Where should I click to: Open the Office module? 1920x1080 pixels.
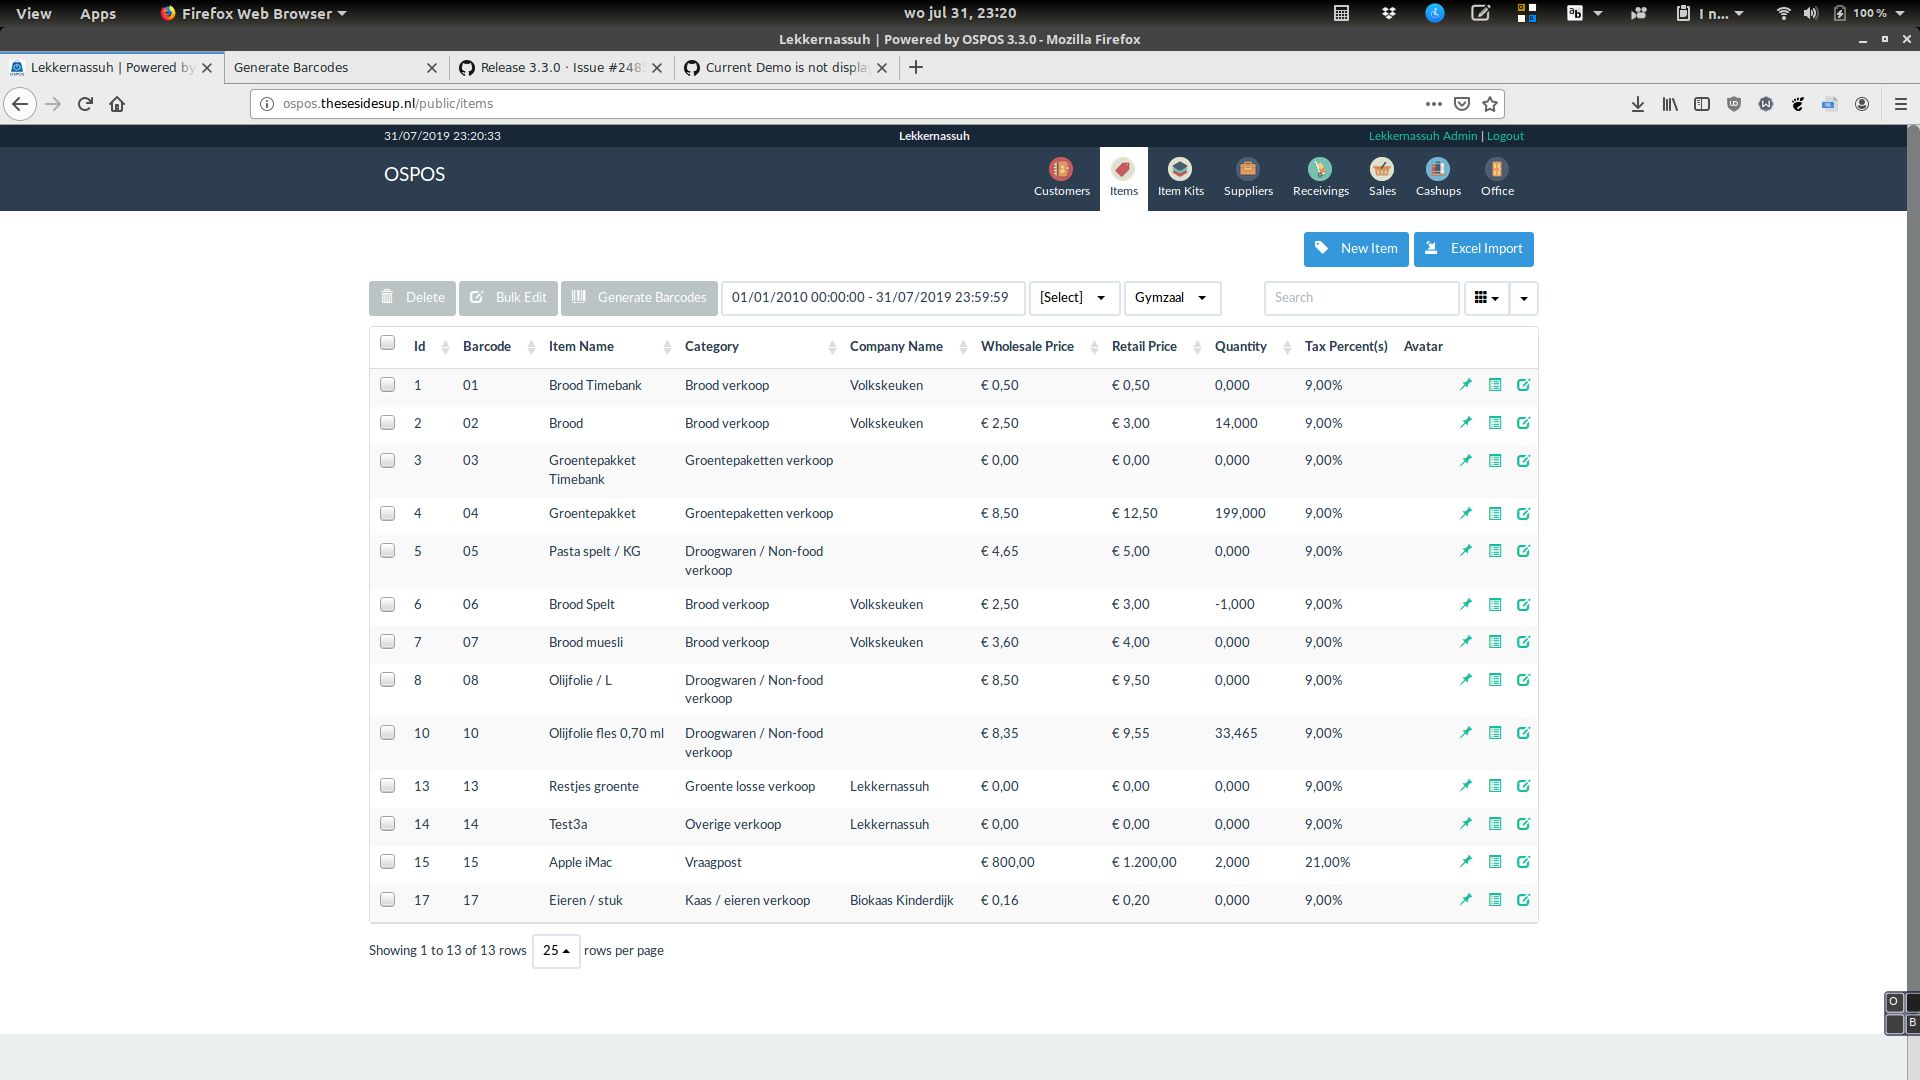coord(1496,178)
